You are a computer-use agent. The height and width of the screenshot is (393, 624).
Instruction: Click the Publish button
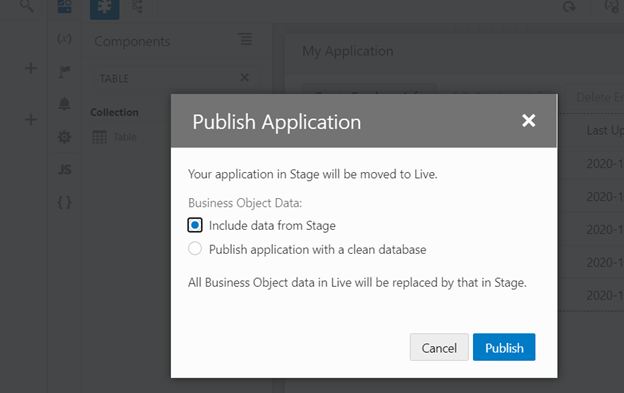coord(504,347)
